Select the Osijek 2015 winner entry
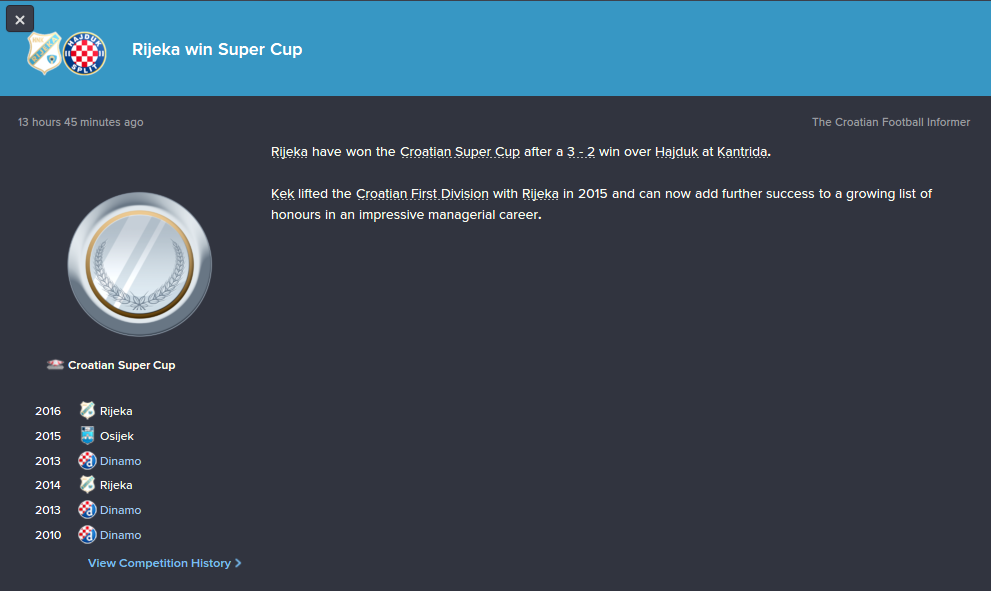 coord(116,436)
